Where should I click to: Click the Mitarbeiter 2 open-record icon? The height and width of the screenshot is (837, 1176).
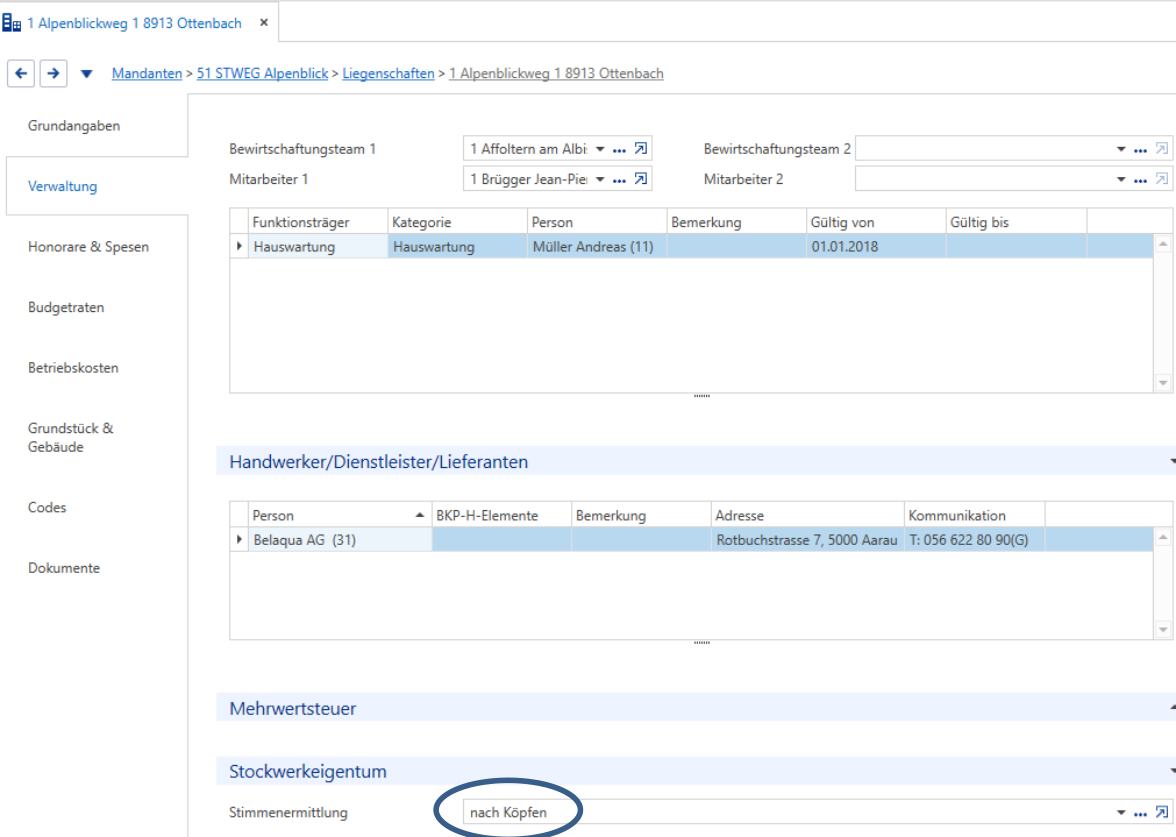[x=1162, y=178]
